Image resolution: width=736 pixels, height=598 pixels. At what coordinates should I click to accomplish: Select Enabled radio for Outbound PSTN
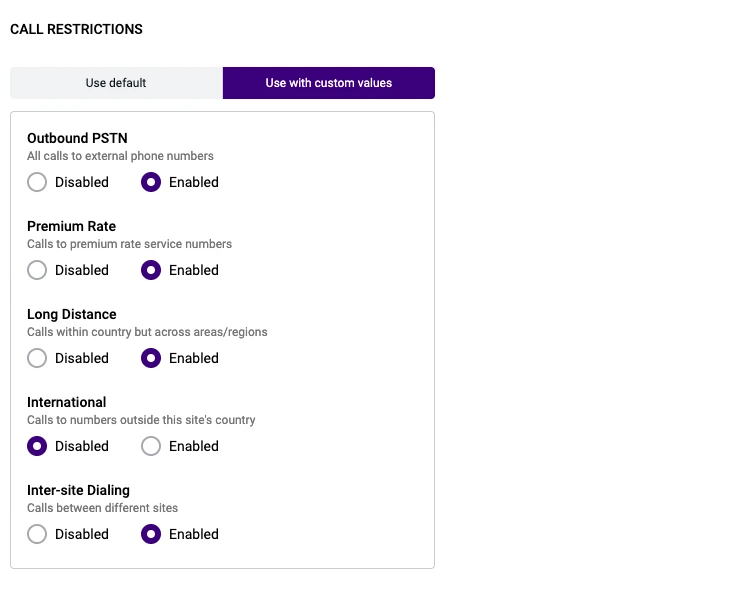pyautogui.click(x=151, y=182)
